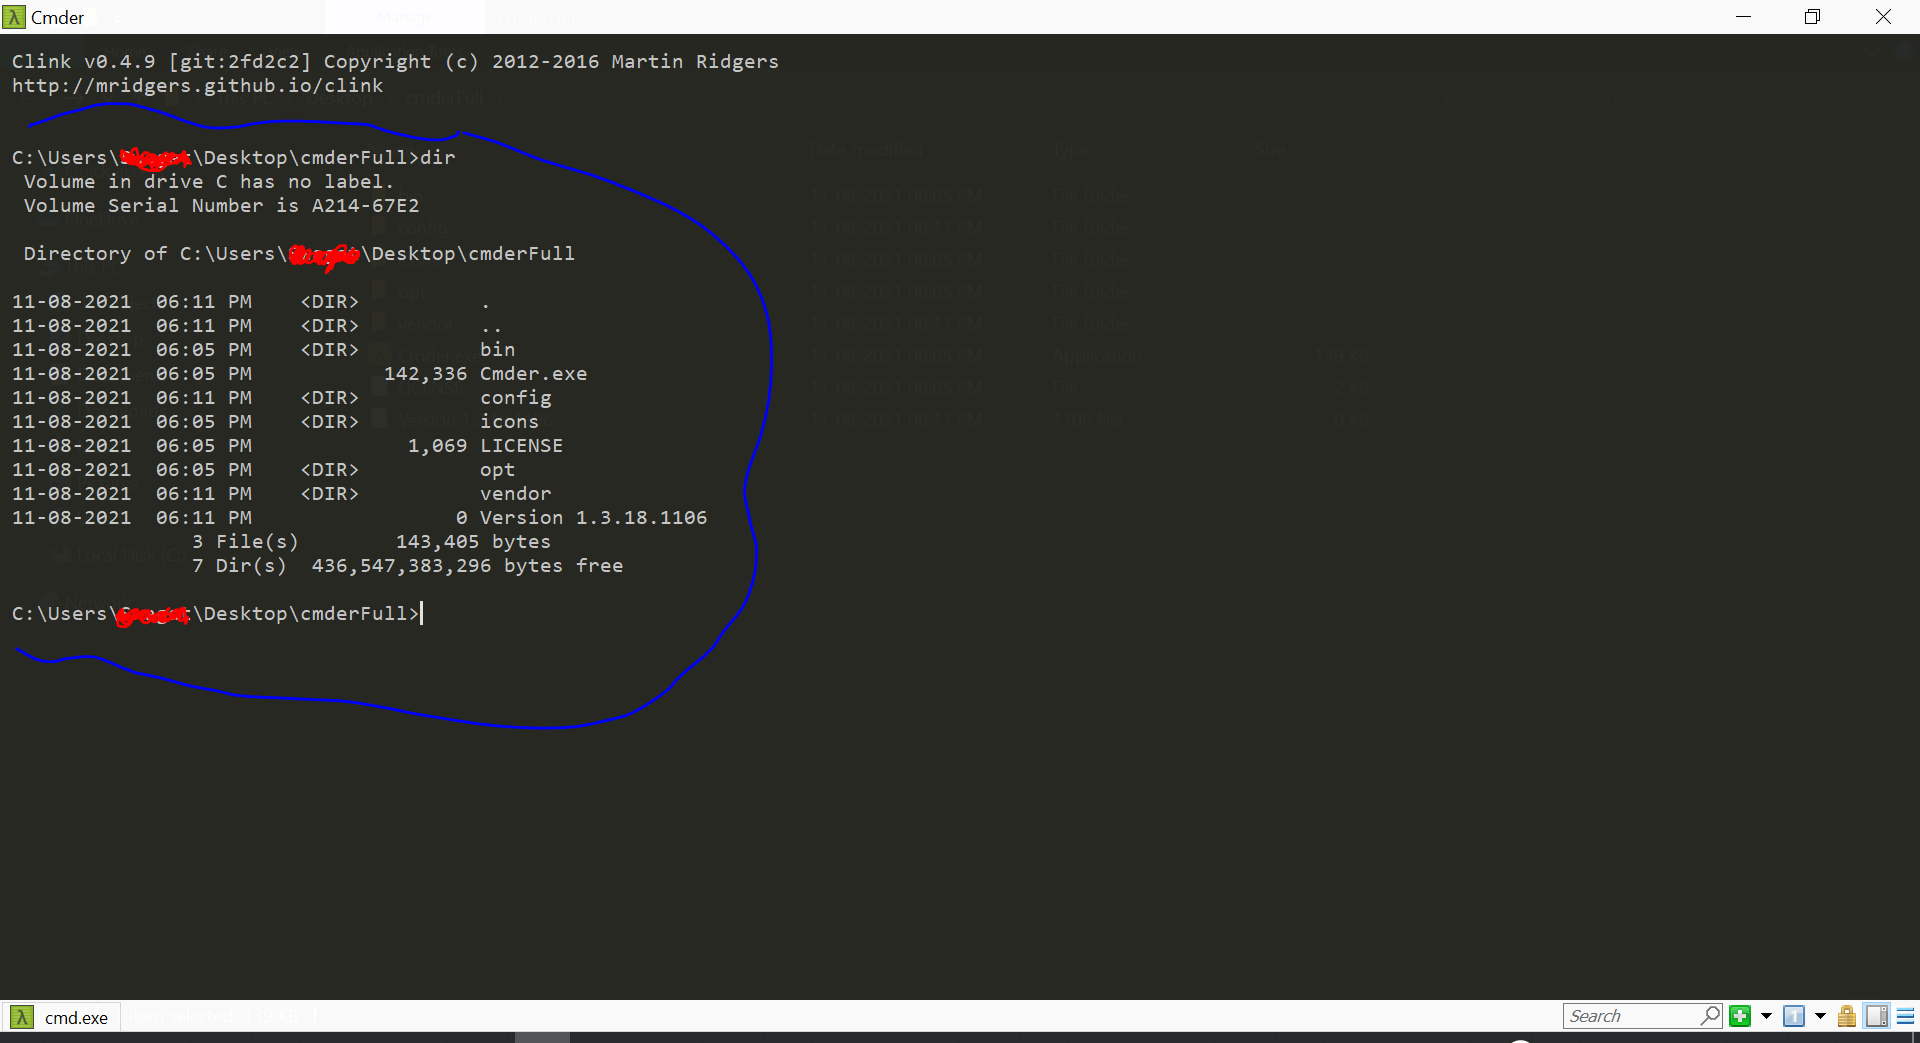Switch to the cmd.exe tab
Viewport: 1920px width, 1043px height.
click(x=75, y=1017)
